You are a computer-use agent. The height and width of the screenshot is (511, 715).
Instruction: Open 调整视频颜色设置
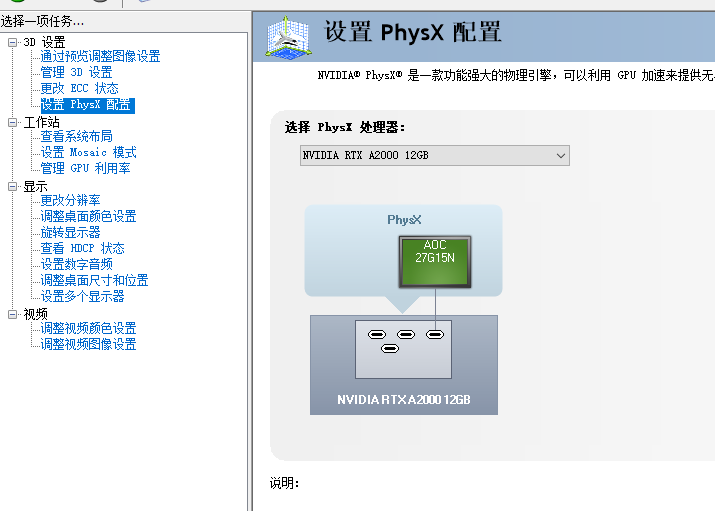pos(88,328)
